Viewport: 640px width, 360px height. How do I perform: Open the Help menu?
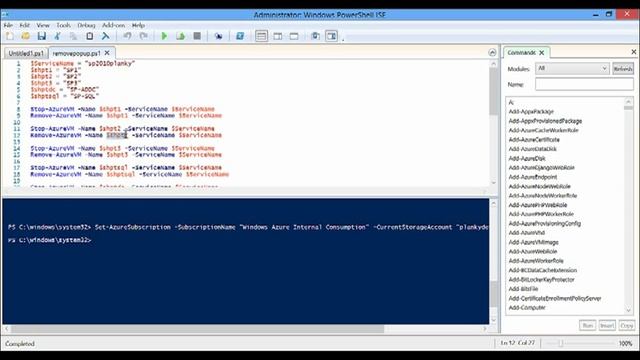point(138,25)
